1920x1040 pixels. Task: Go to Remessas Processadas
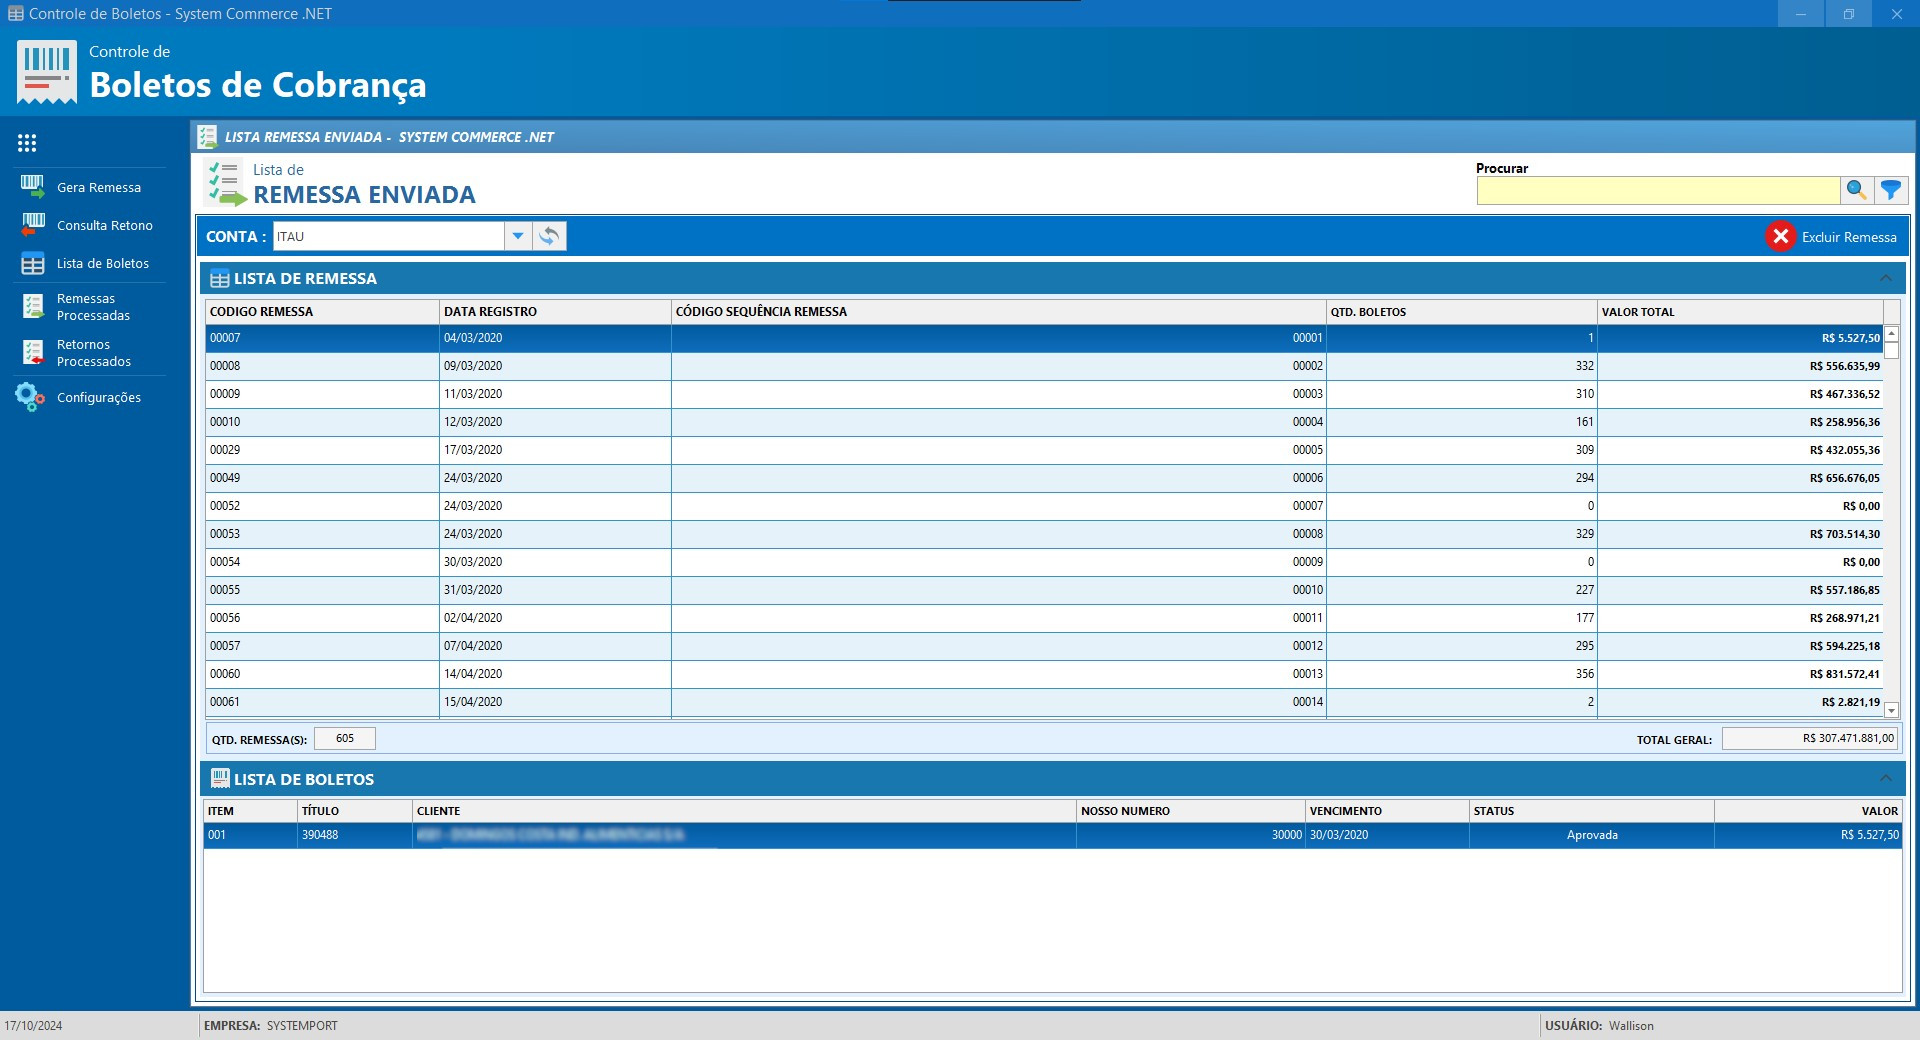(92, 307)
